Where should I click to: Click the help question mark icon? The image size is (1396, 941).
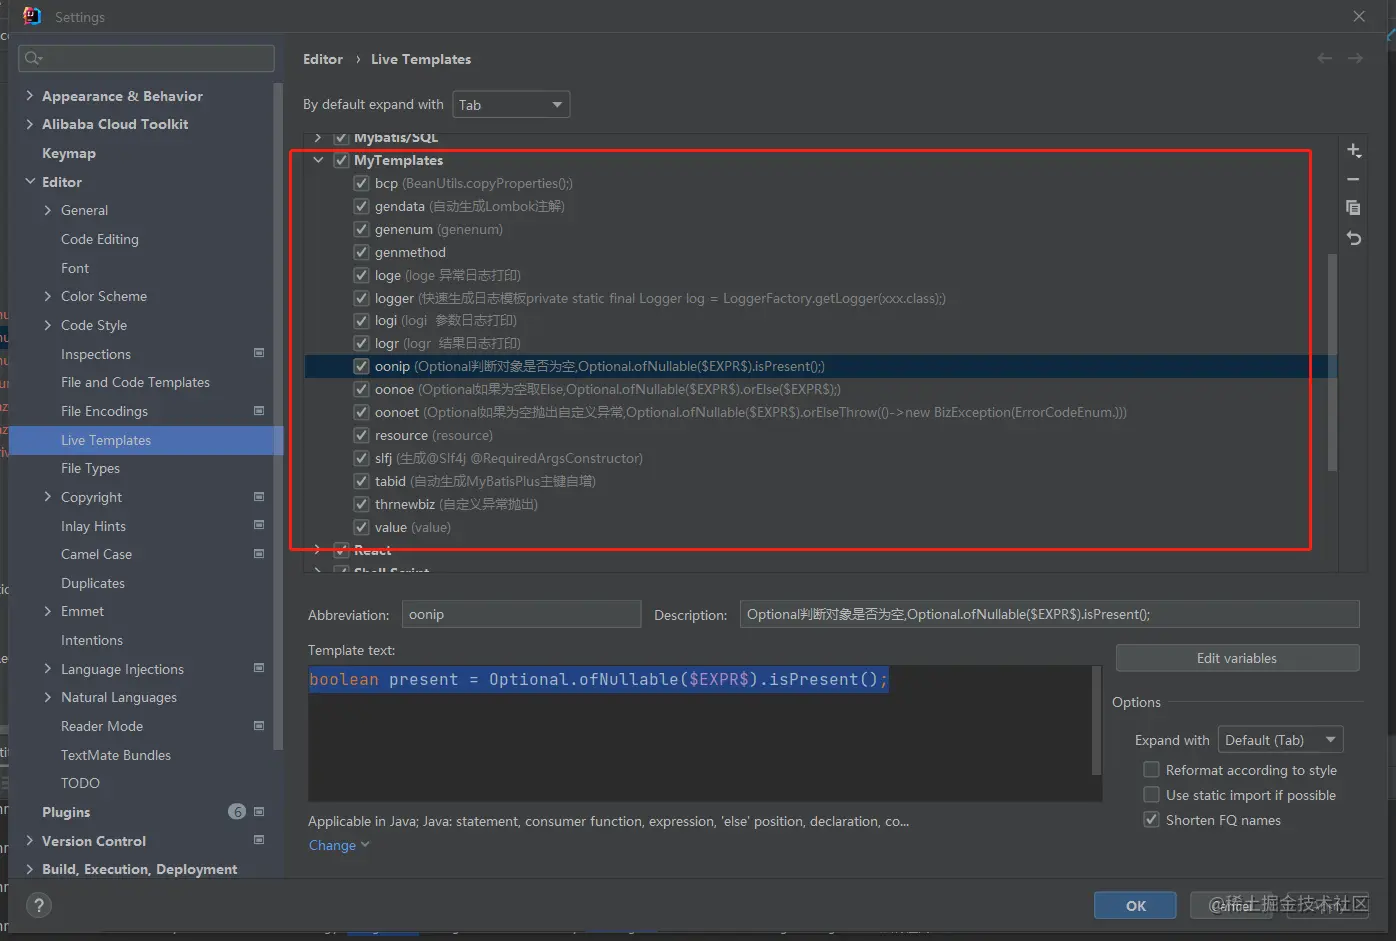click(x=39, y=906)
